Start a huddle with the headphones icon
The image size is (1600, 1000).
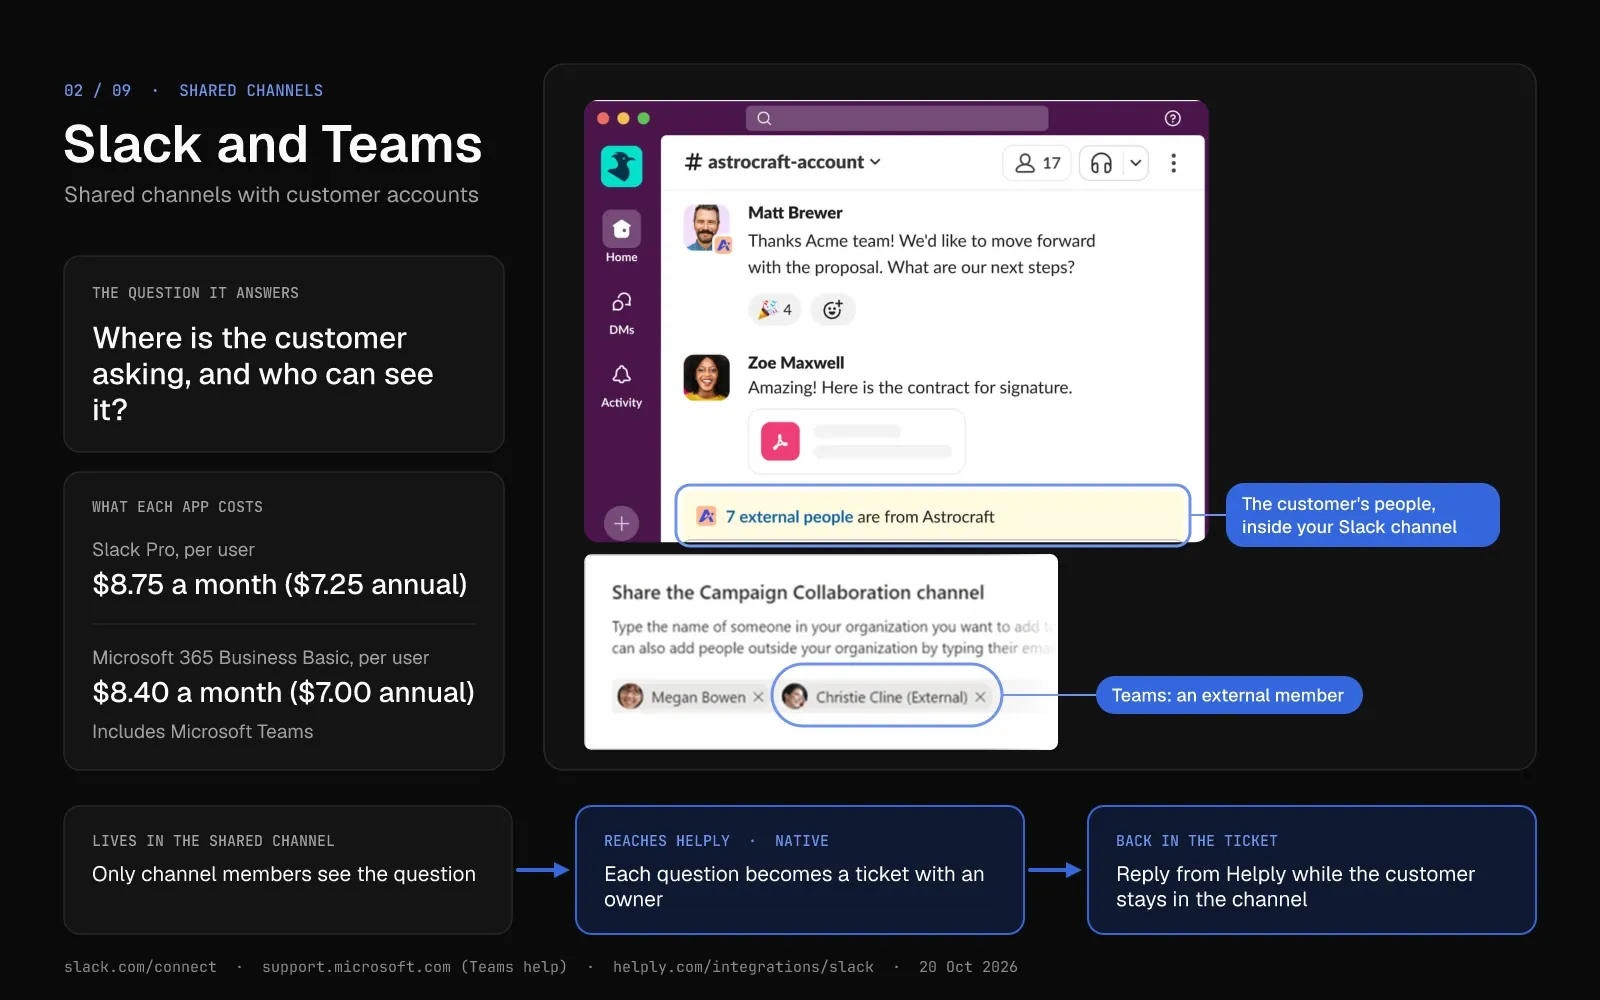pyautogui.click(x=1101, y=163)
